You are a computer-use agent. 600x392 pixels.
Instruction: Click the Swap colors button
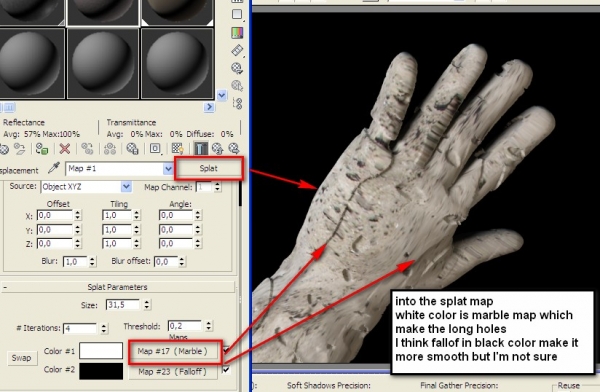coord(21,358)
